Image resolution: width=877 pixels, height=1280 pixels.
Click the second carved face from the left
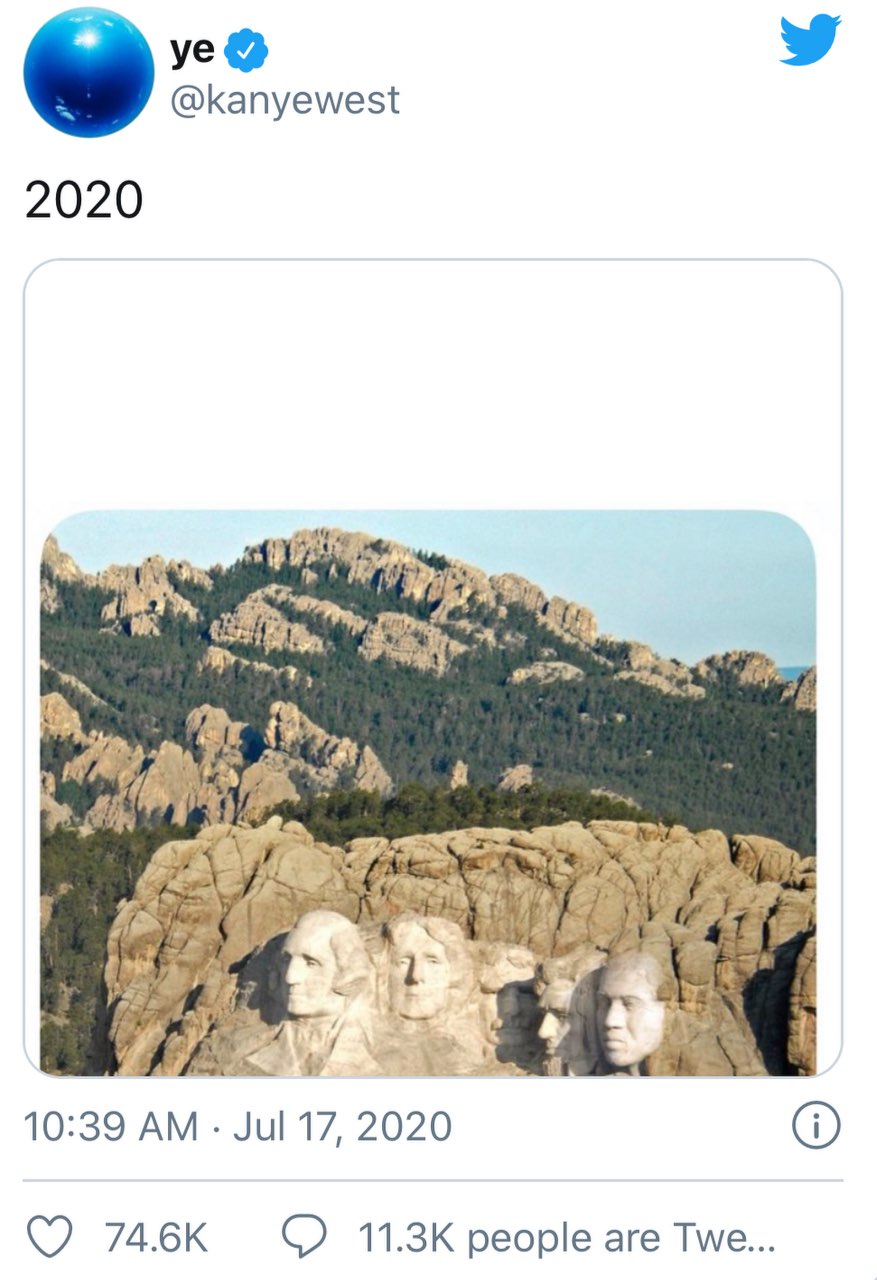point(420,965)
